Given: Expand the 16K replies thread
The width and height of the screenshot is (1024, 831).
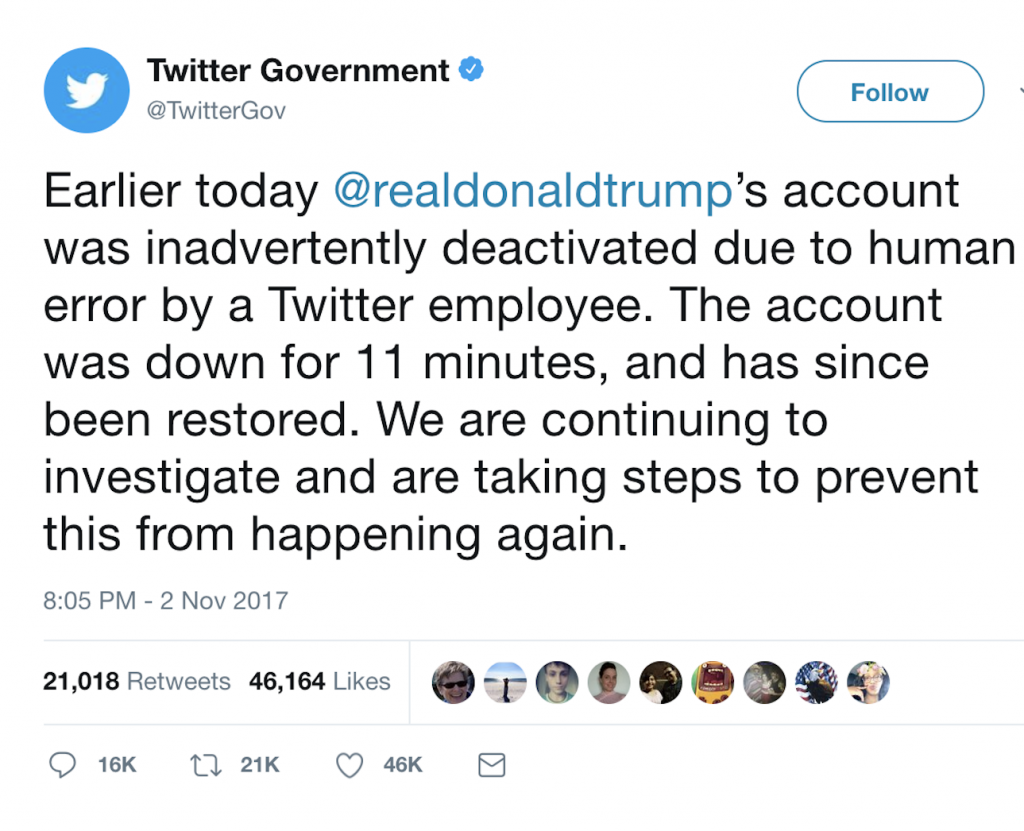Looking at the screenshot, I should click(116, 765).
